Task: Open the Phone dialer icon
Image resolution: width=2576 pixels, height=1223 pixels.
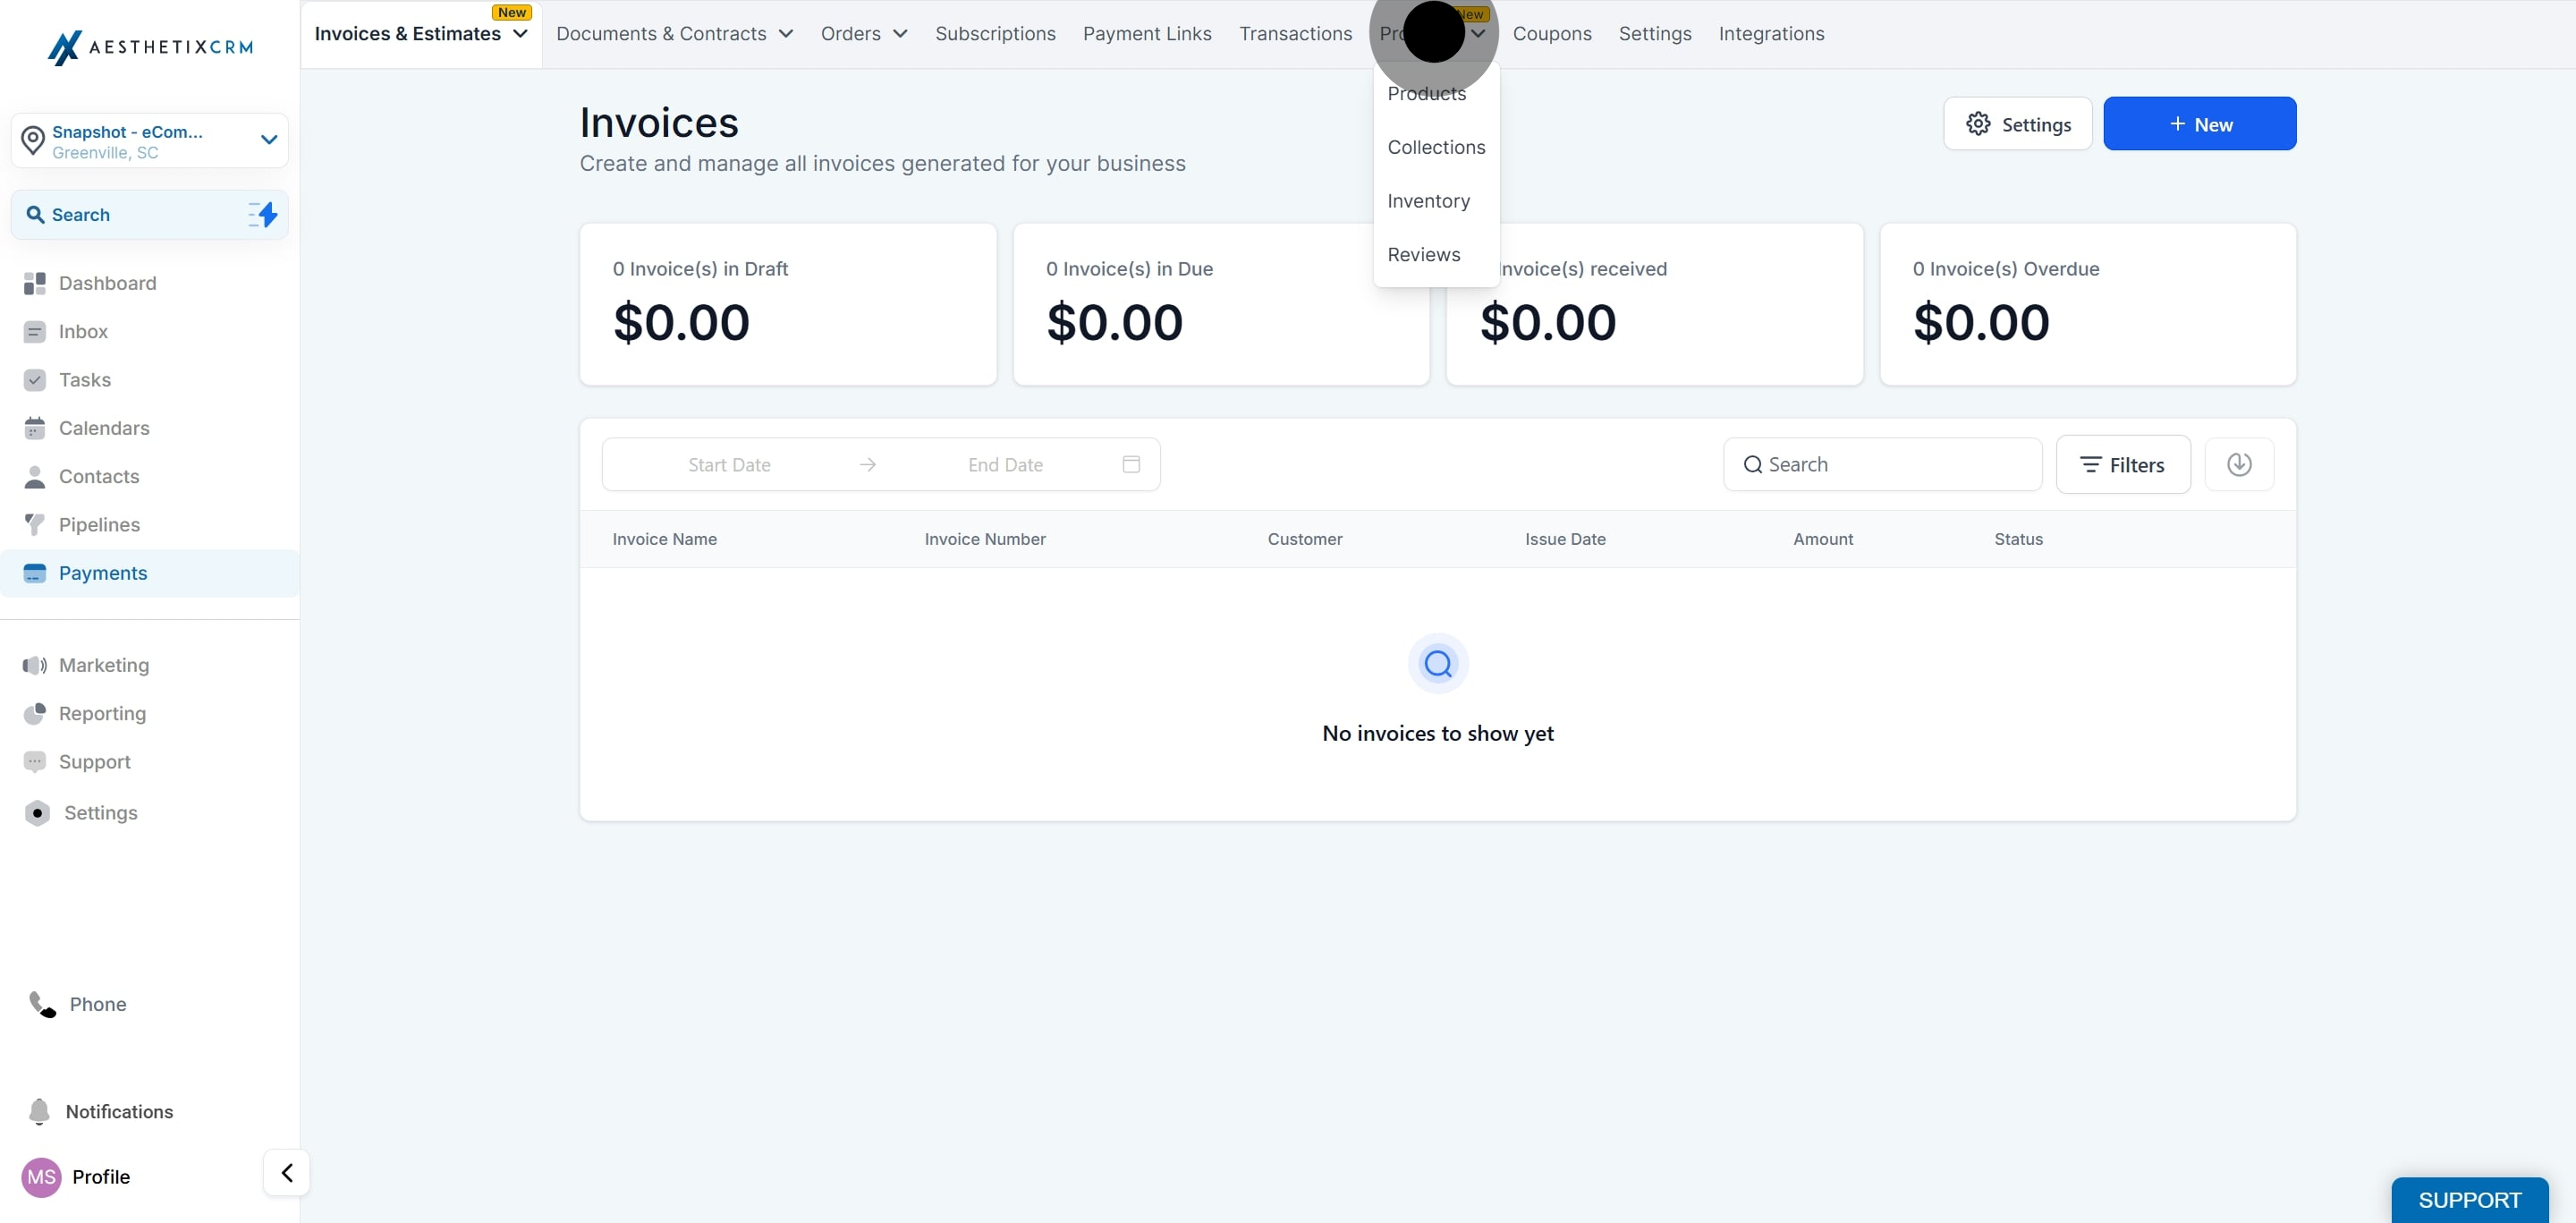Action: click(x=42, y=1004)
